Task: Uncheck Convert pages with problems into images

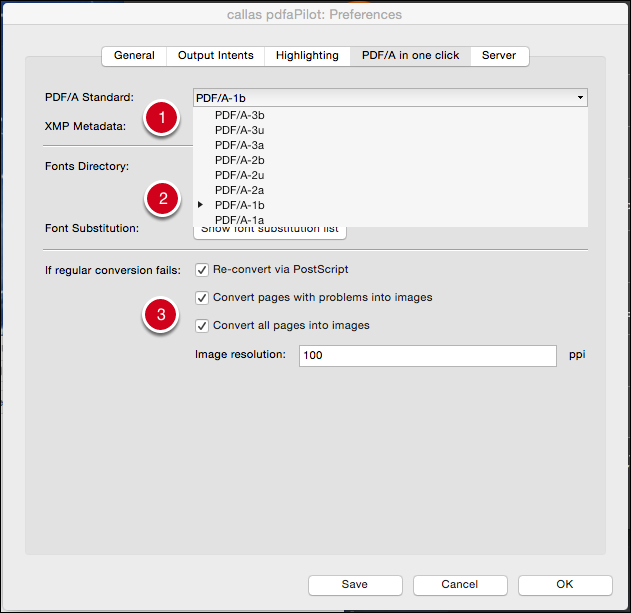Action: pyautogui.click(x=202, y=298)
